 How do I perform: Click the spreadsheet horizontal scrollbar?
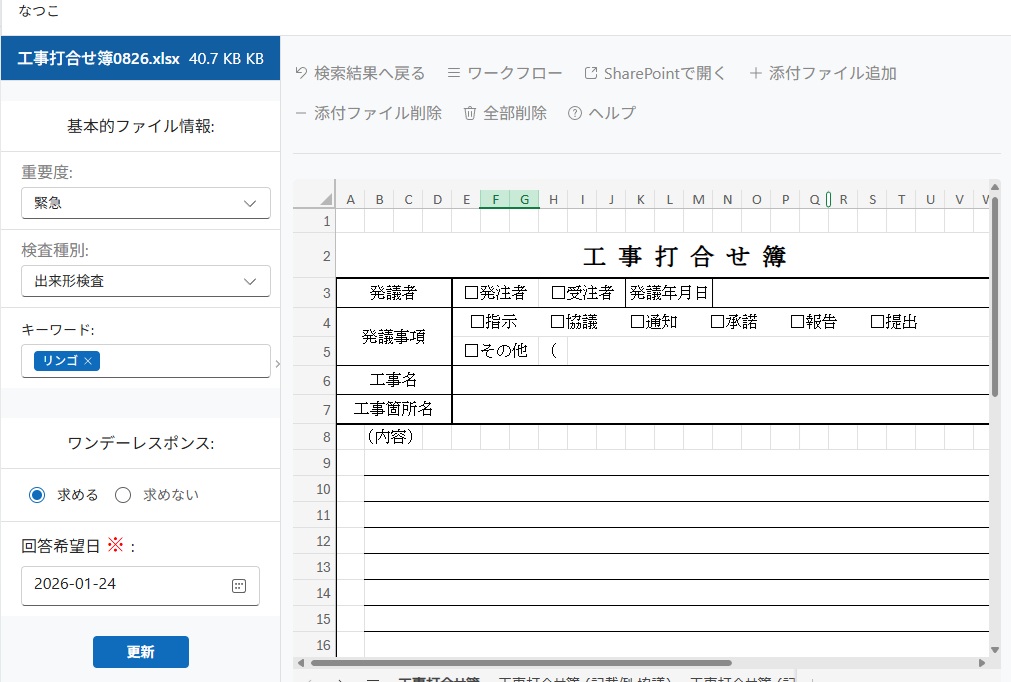(520, 662)
